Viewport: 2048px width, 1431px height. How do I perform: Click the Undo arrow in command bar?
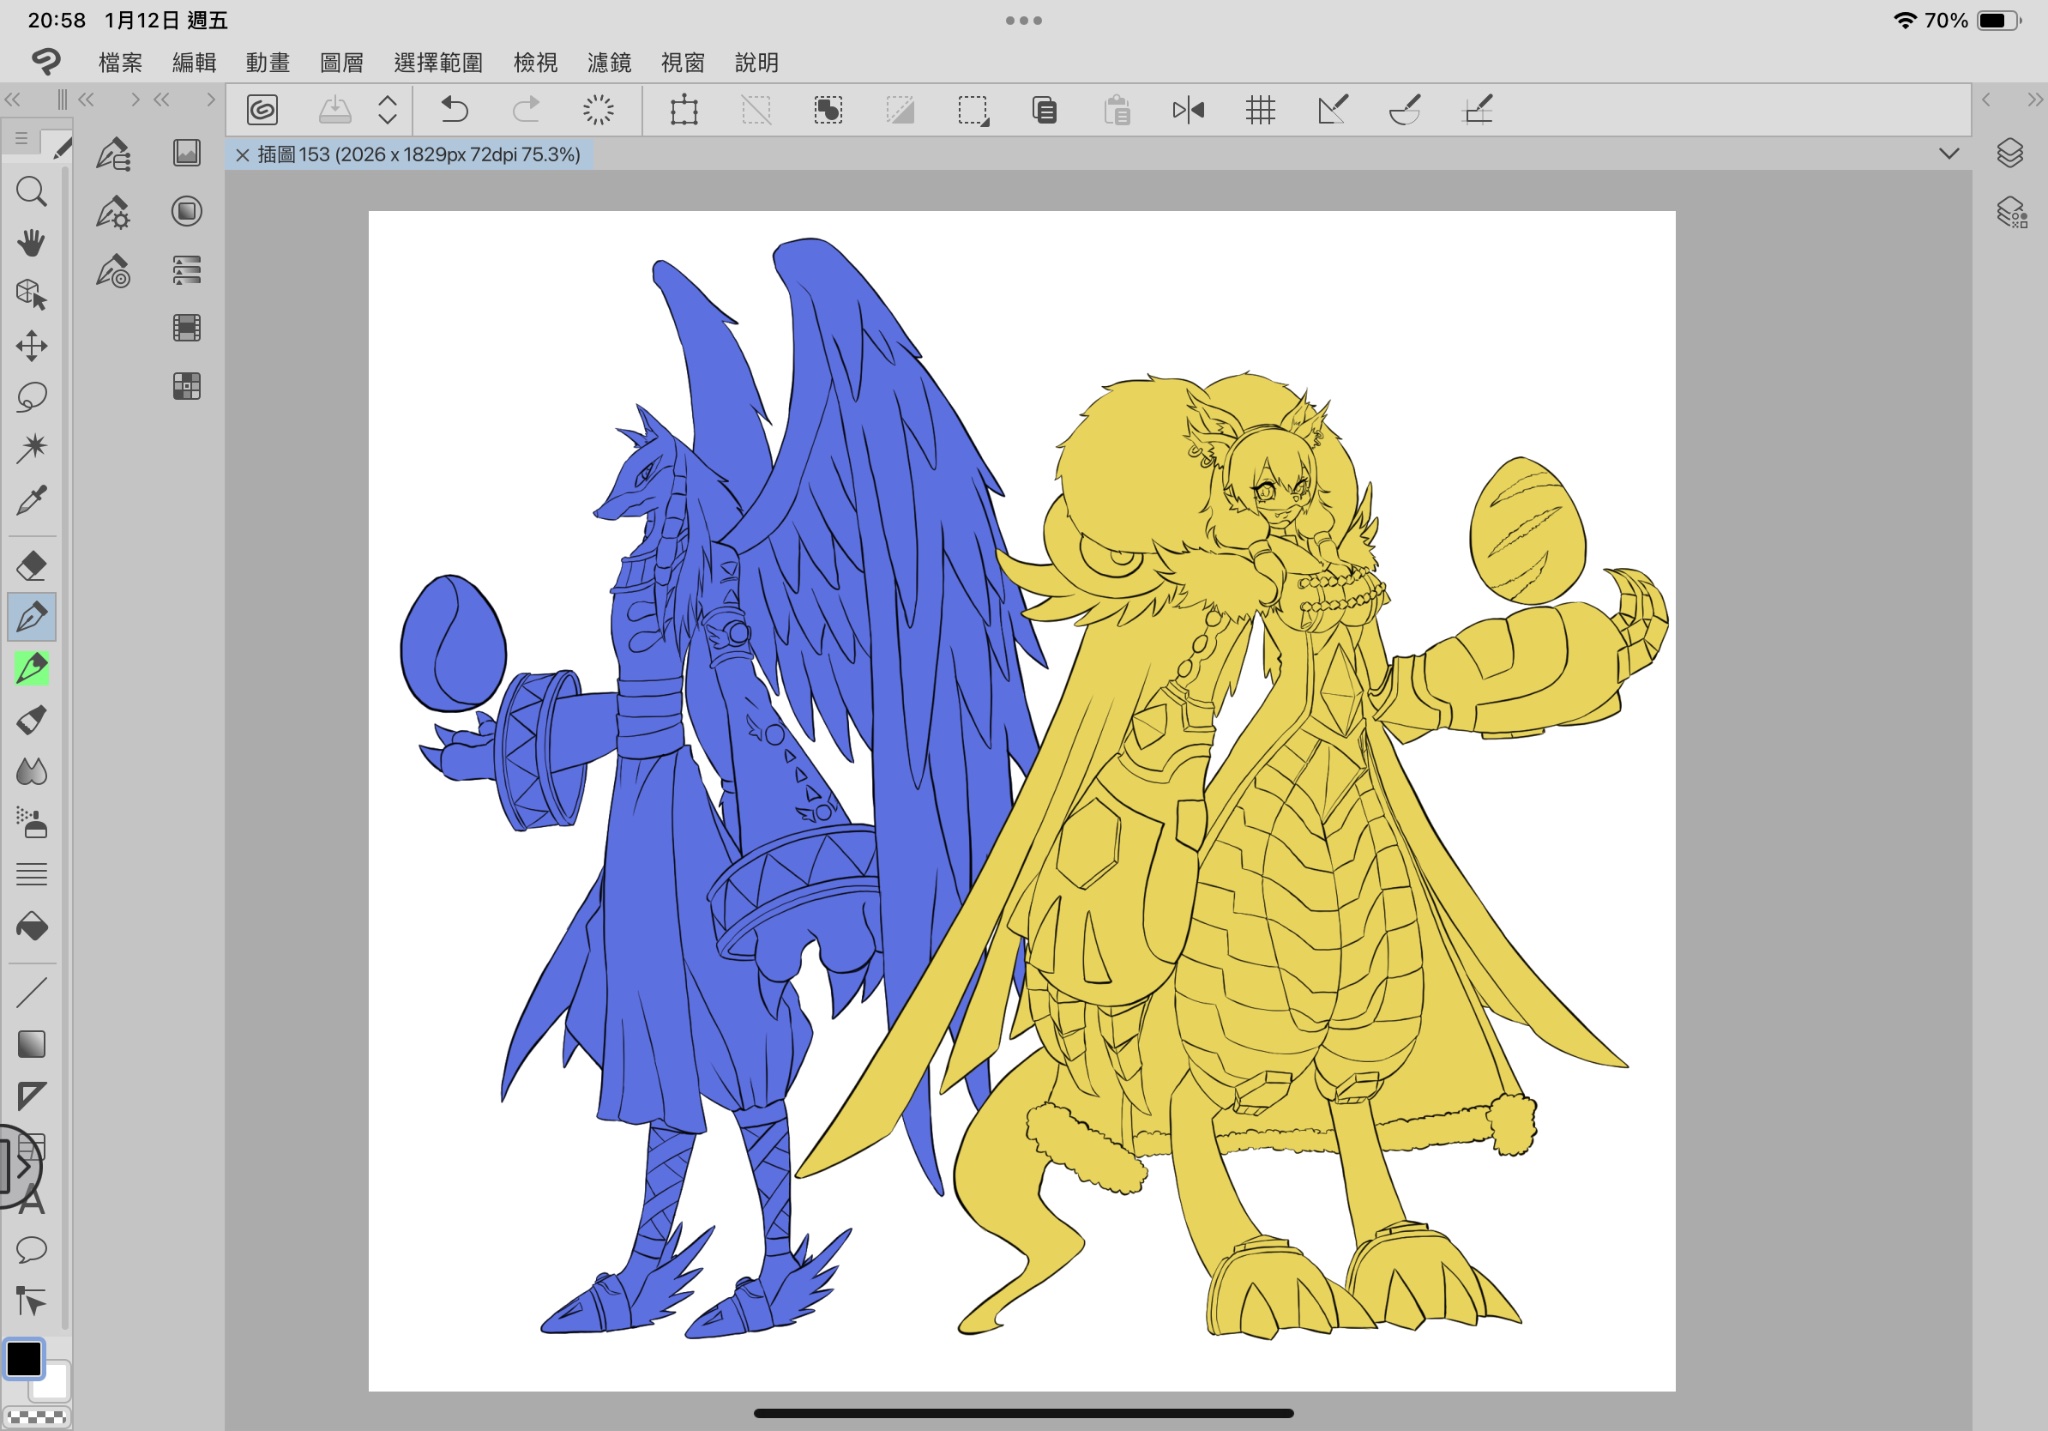click(454, 109)
